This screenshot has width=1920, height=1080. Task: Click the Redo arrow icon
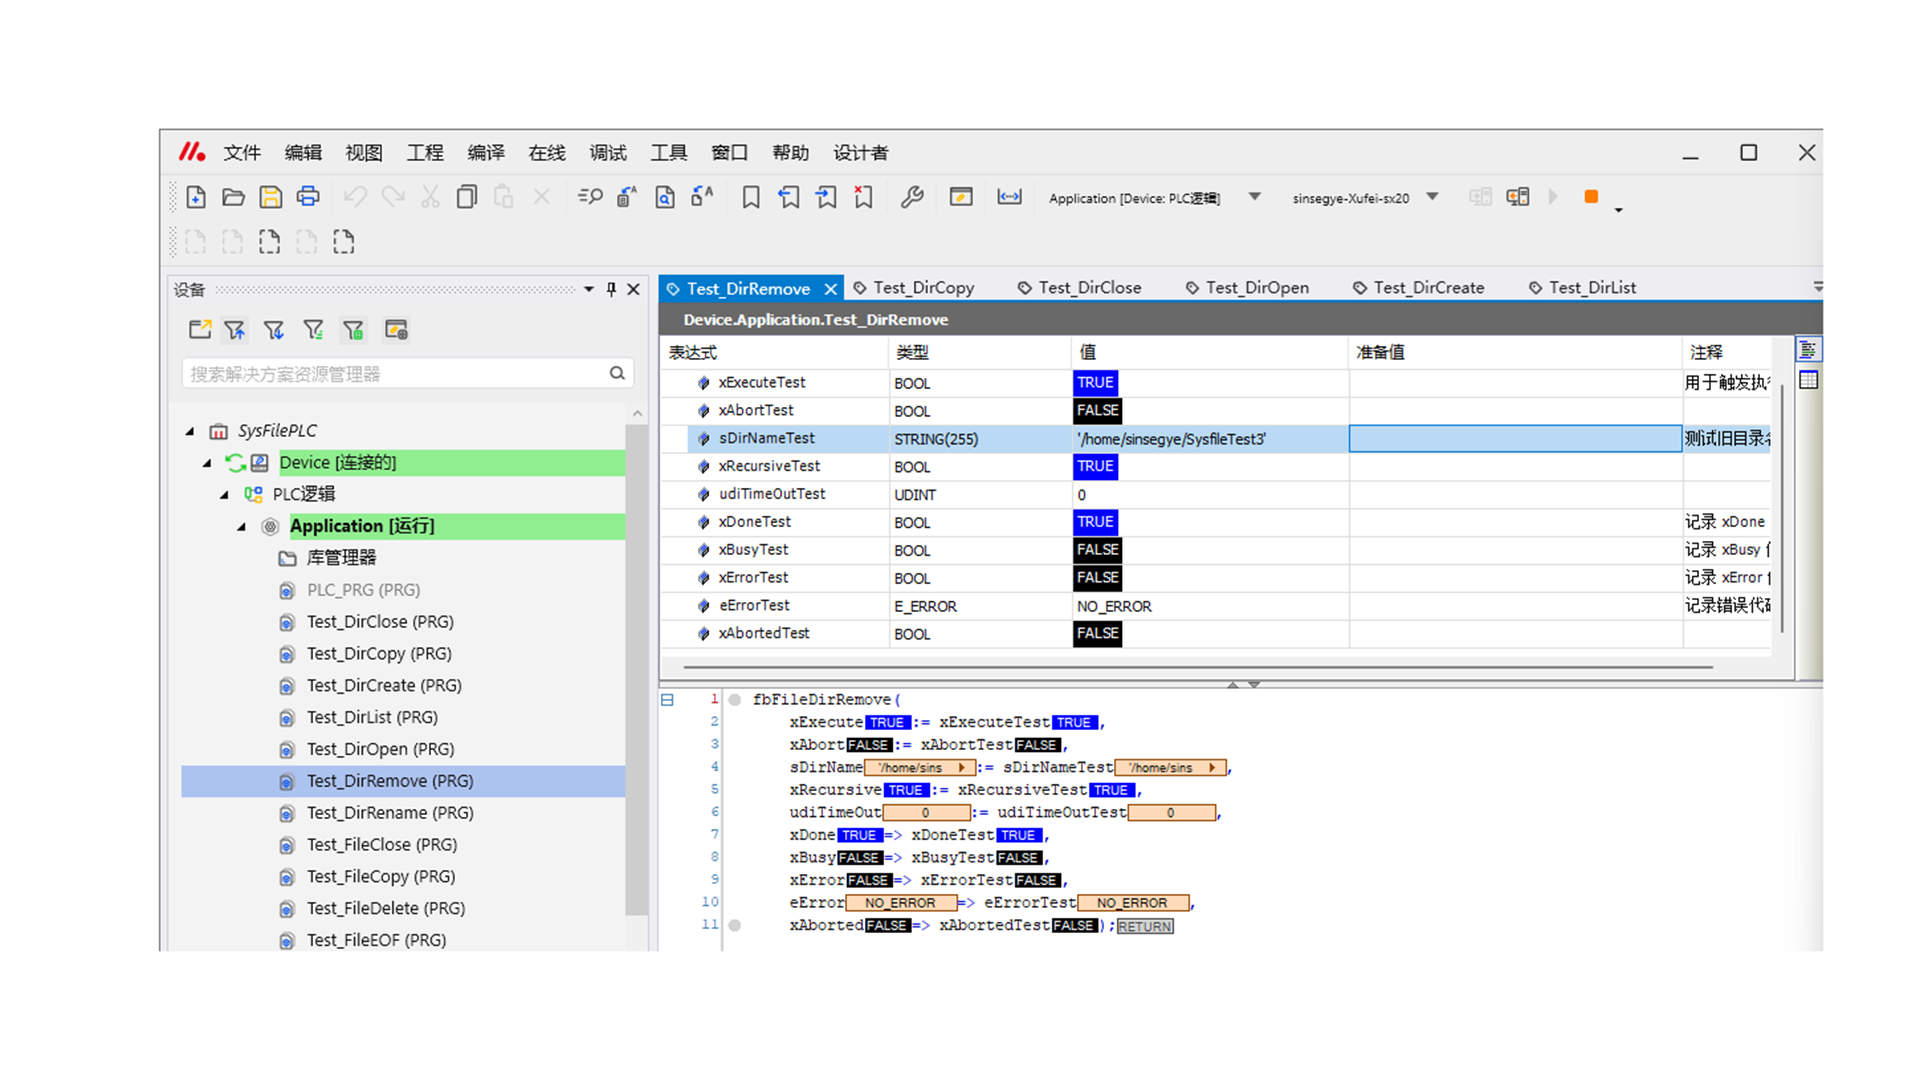393,197
